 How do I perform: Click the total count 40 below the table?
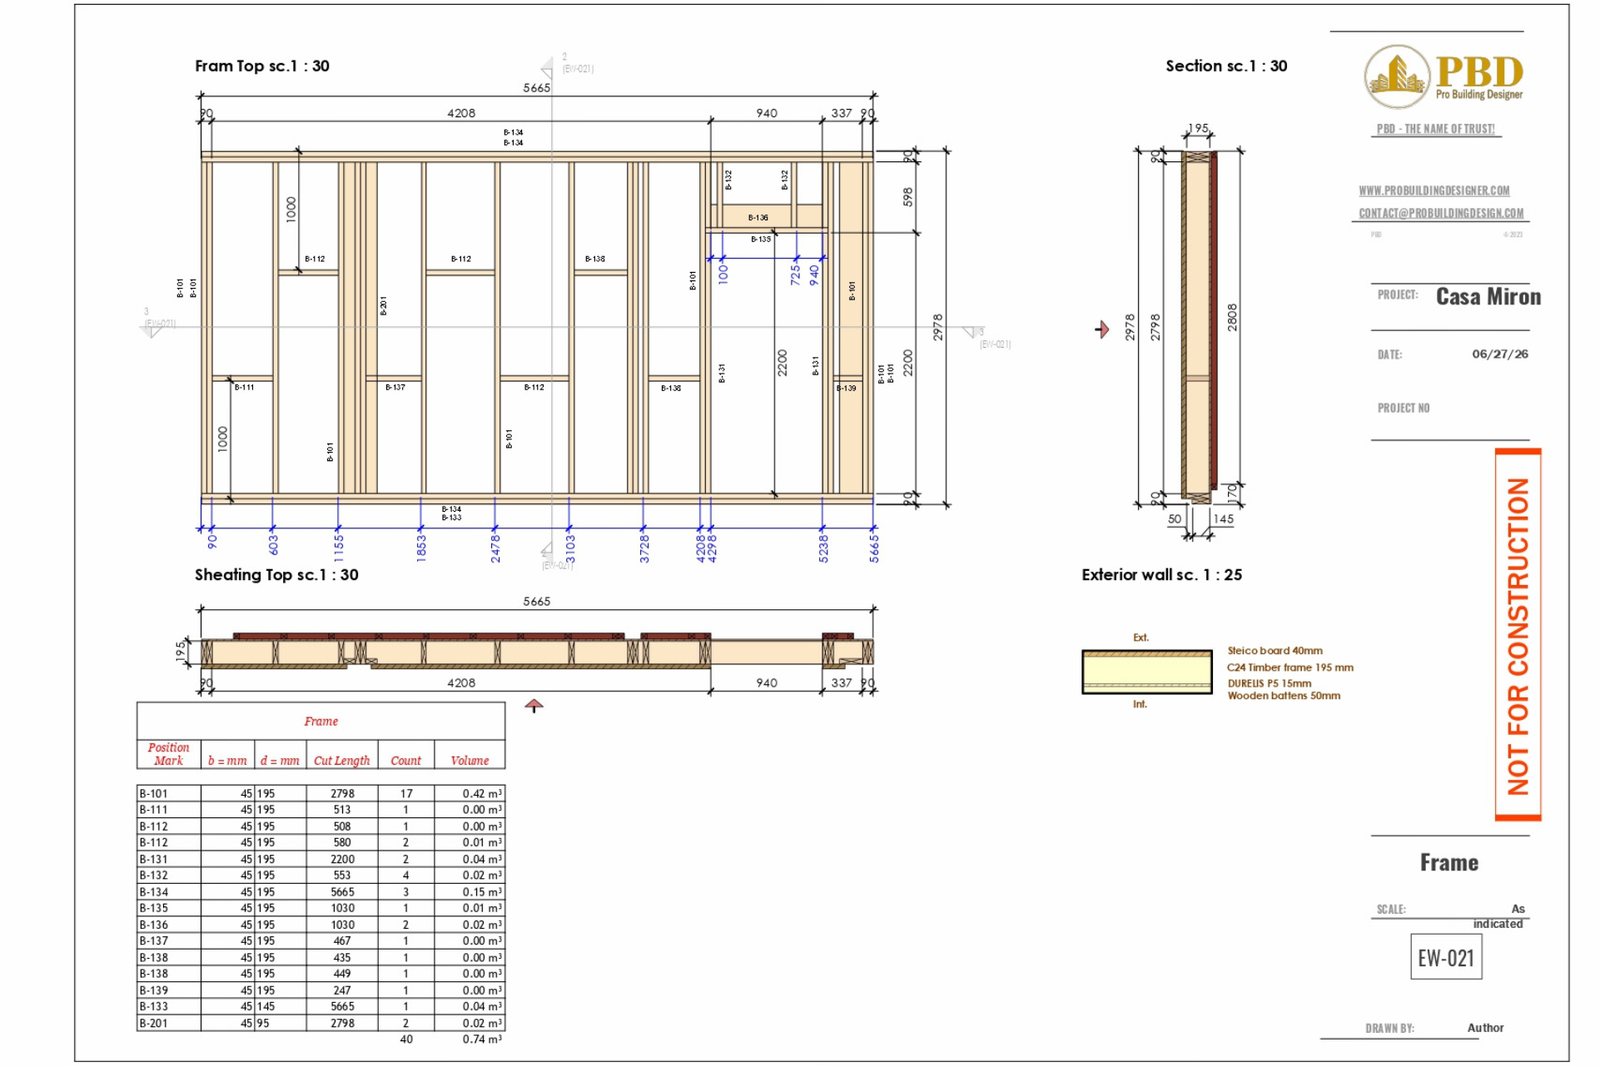[x=406, y=1040]
